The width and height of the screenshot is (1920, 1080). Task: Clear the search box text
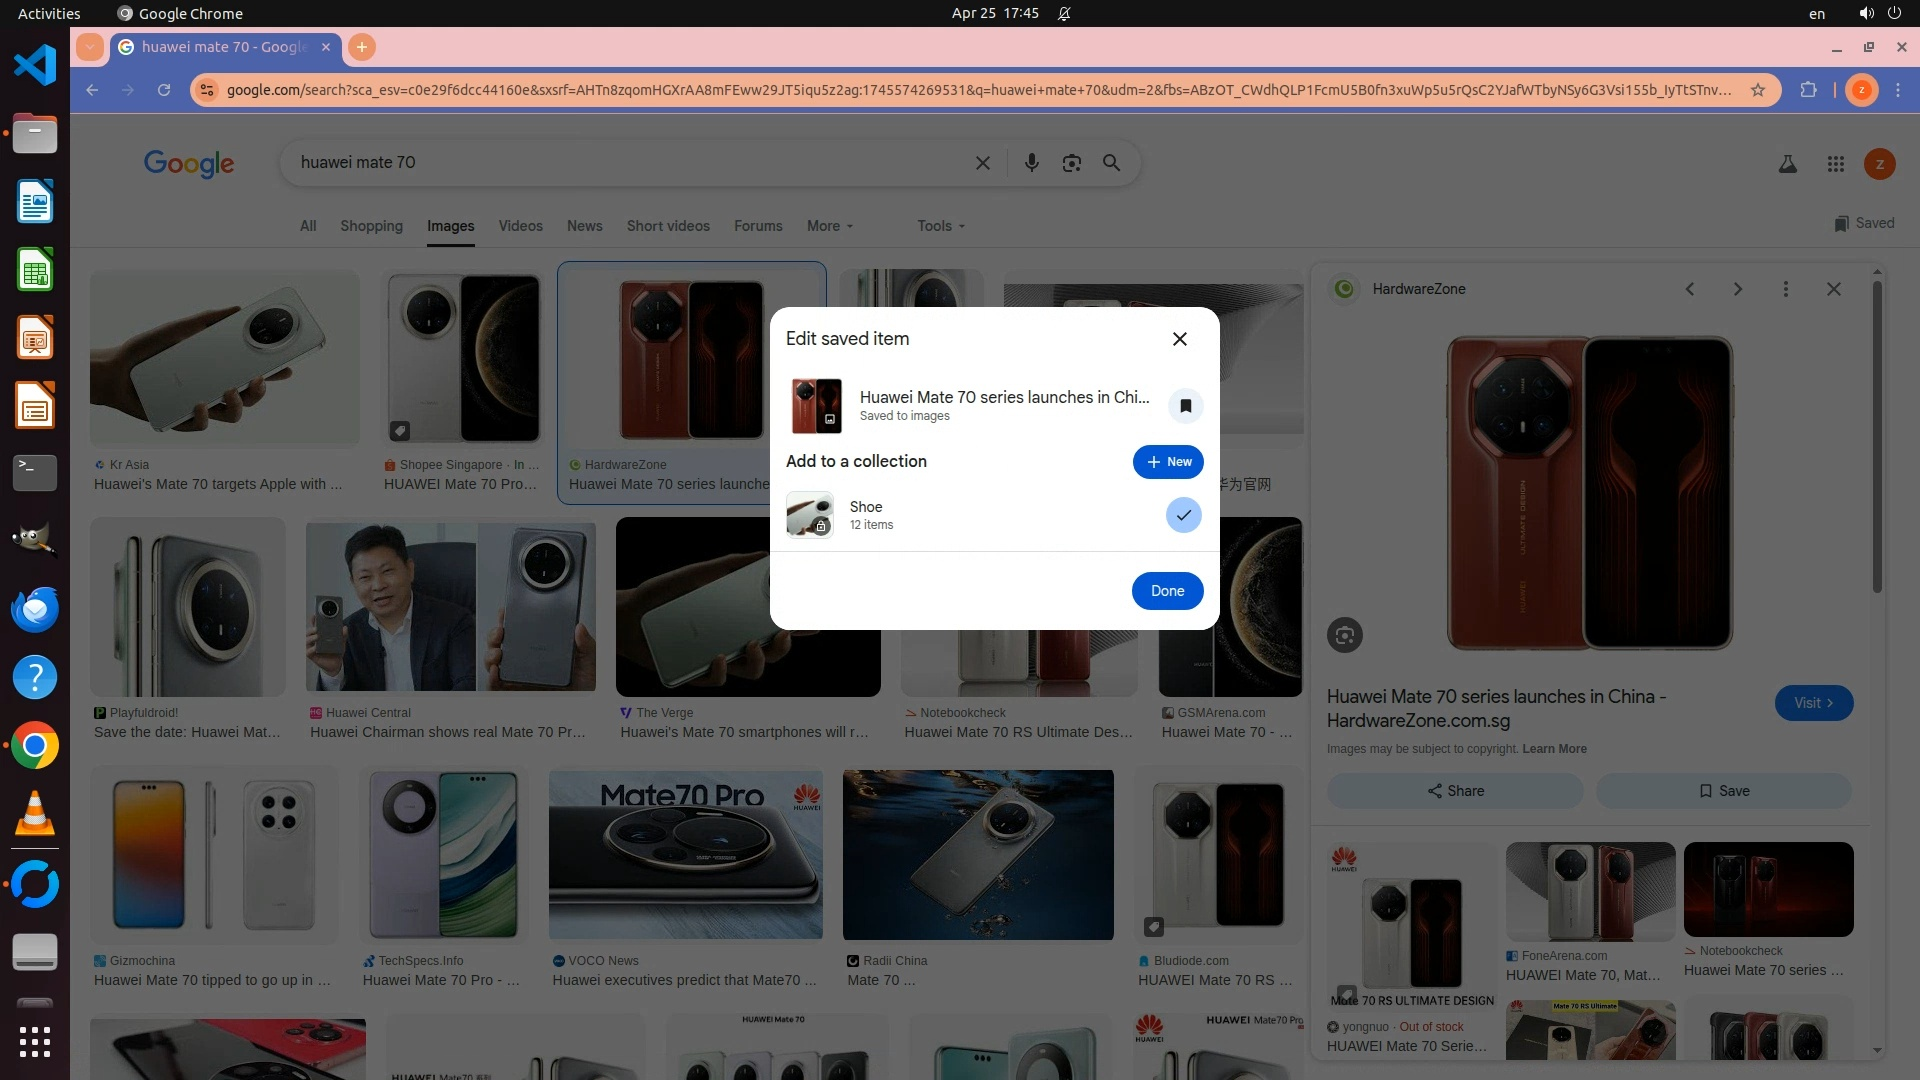[x=982, y=163]
